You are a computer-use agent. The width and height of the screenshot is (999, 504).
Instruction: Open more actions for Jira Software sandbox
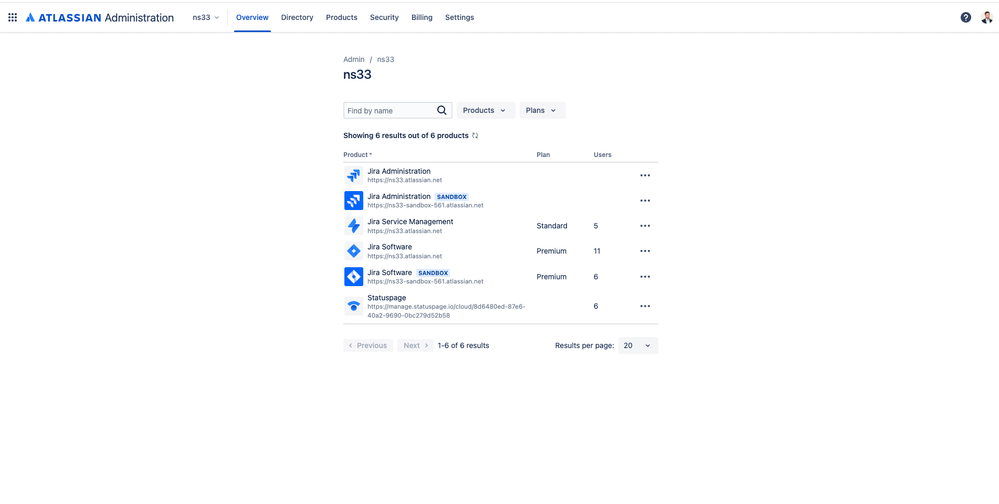[x=645, y=277]
